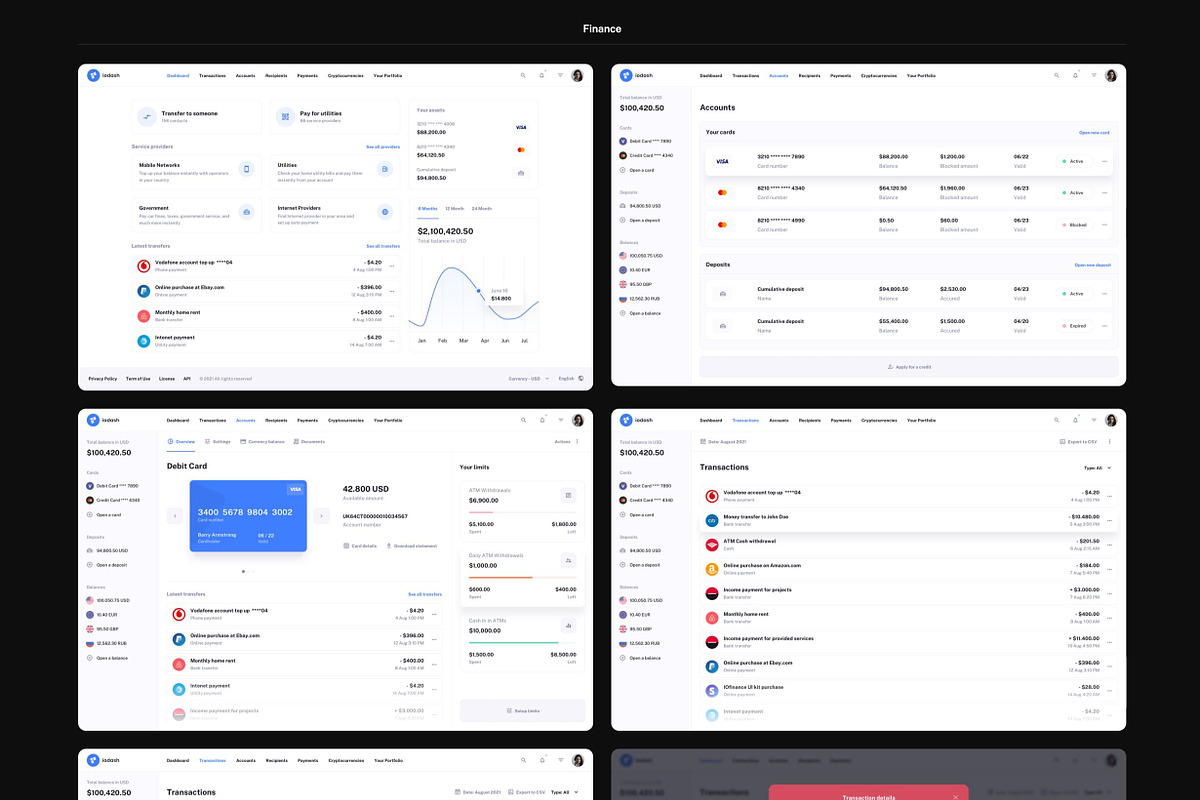This screenshot has width=1200, height=800.
Task: Click the Pay for utilities QR icon
Action: pos(285,116)
